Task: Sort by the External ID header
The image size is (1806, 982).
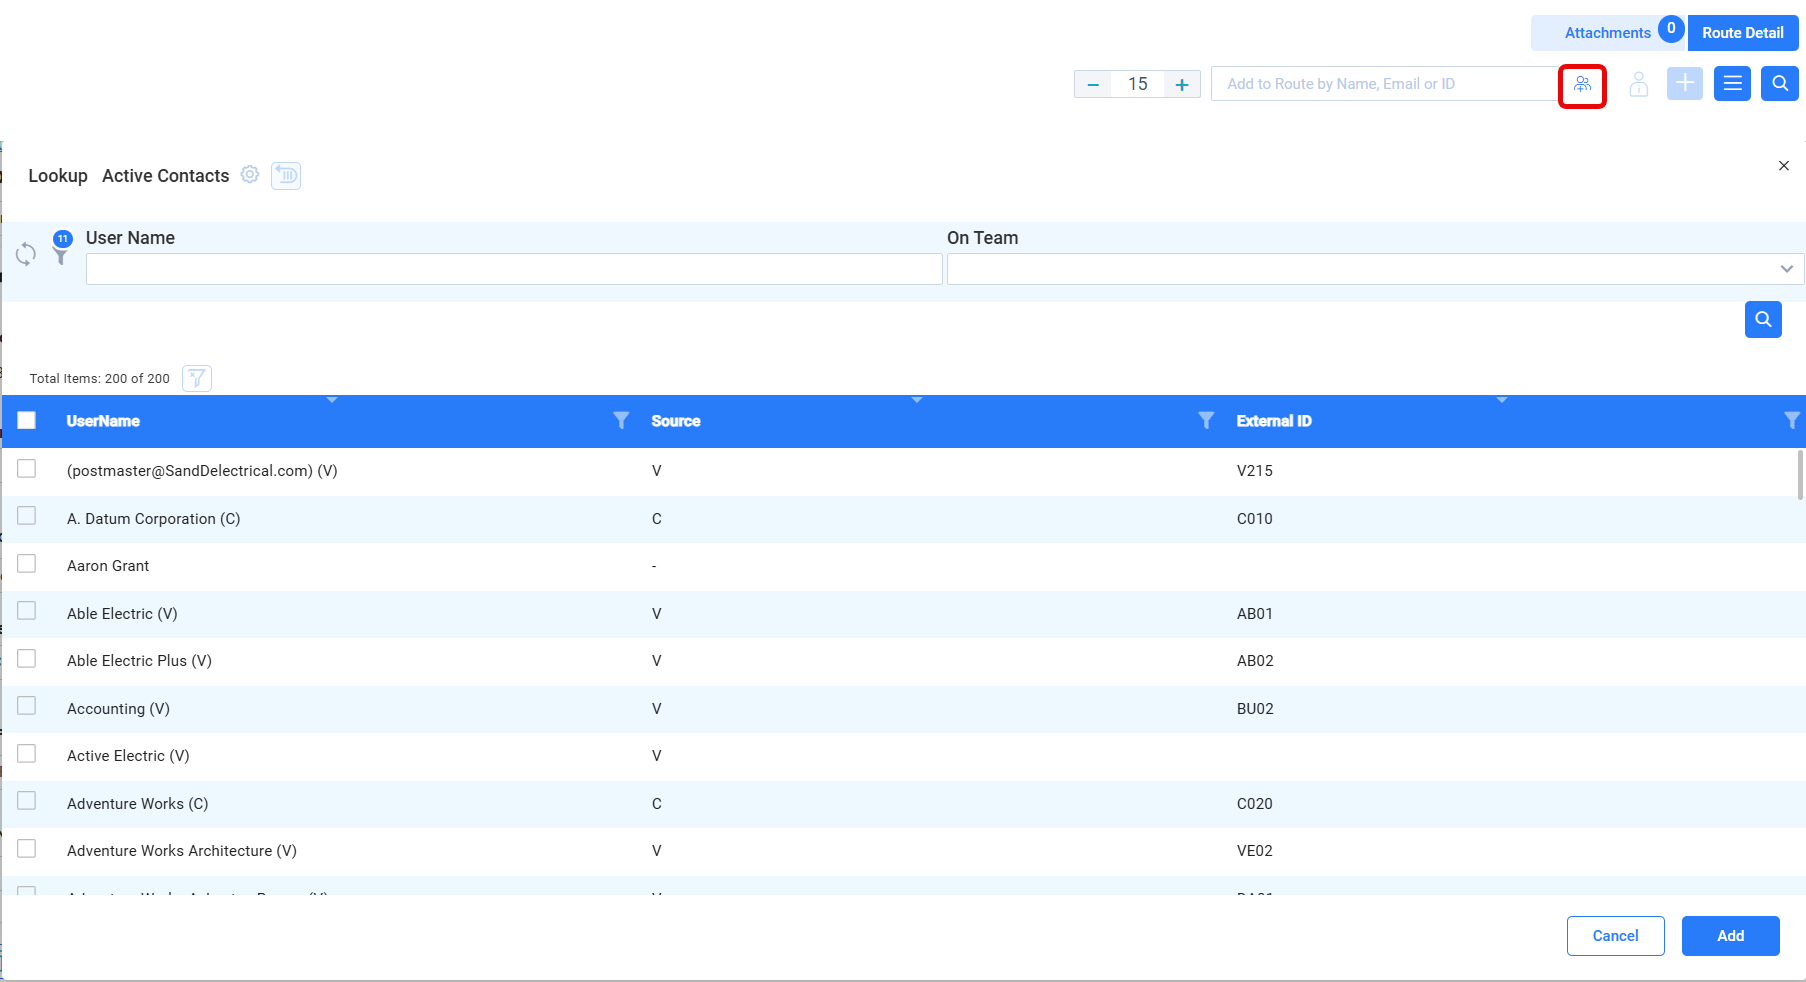Action: (1274, 421)
